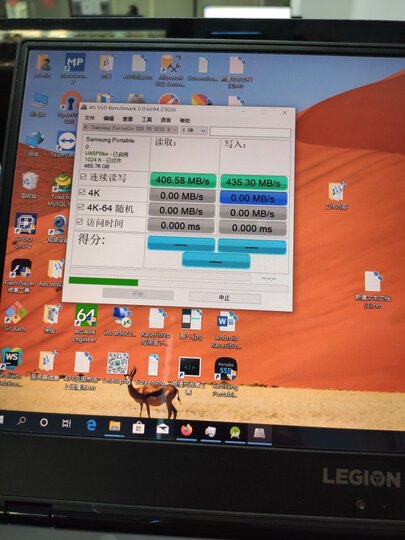
Task: Open the Android Word document icon
Action: click(227, 329)
